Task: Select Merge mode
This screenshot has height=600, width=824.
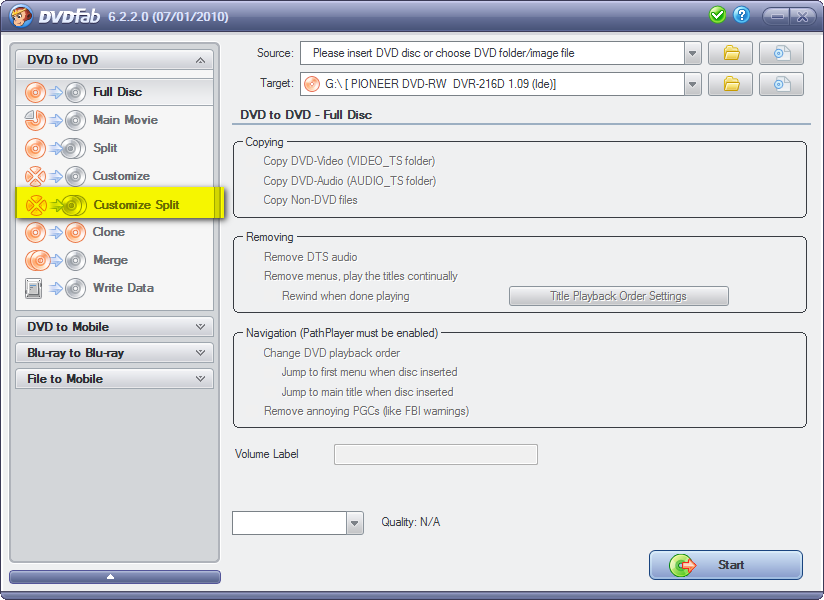Action: pos(115,260)
